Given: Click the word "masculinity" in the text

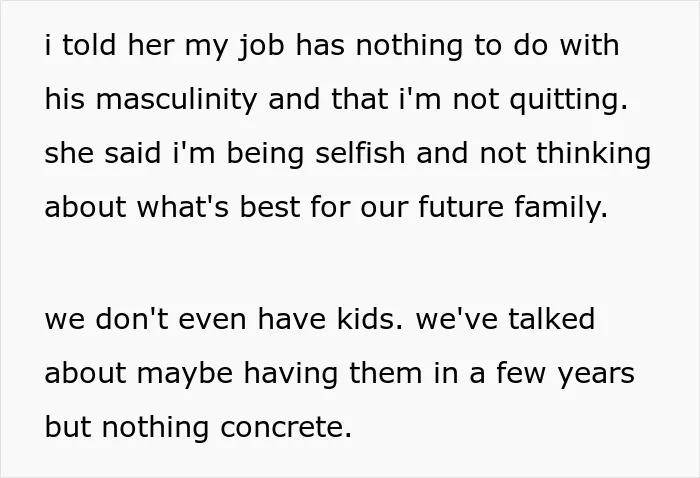Looking at the screenshot, I should tap(176, 100).
